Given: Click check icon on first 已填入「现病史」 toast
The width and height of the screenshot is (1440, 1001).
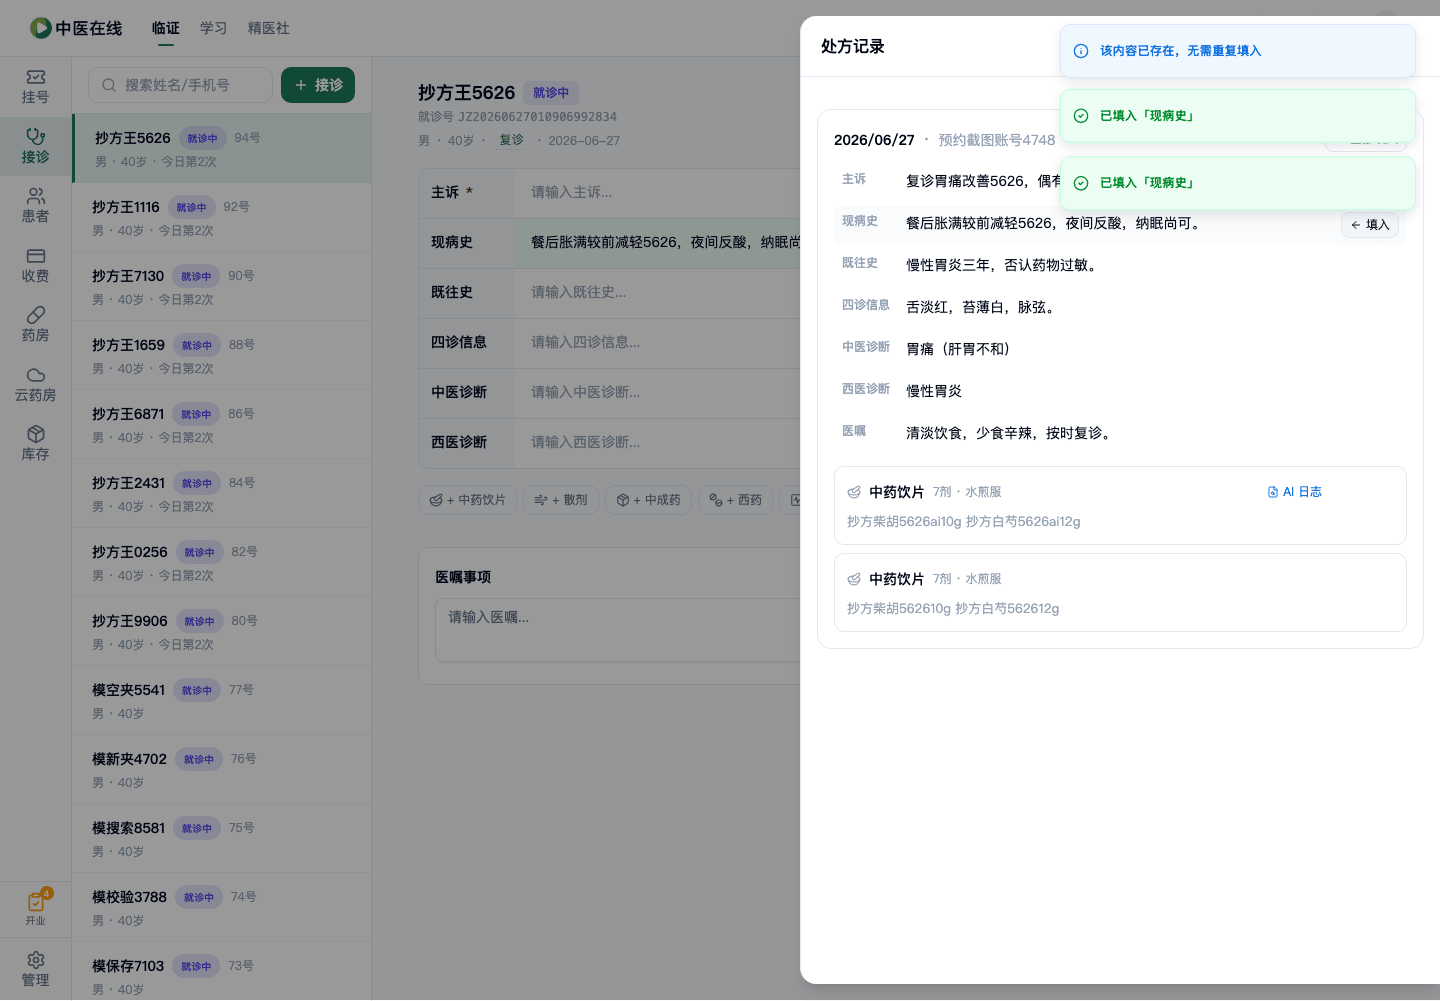Looking at the screenshot, I should point(1081,116).
